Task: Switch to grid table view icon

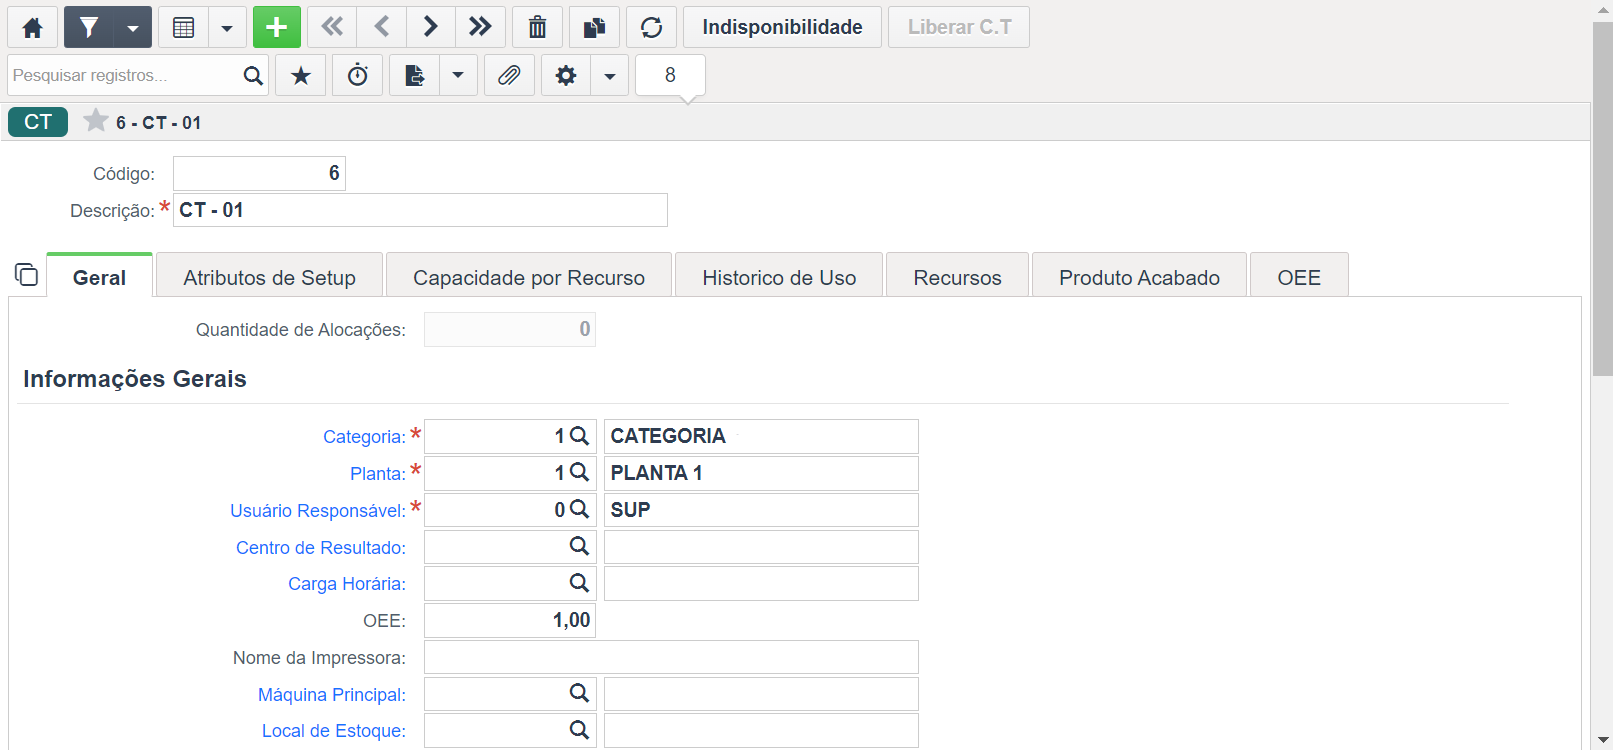Action: pos(184,27)
